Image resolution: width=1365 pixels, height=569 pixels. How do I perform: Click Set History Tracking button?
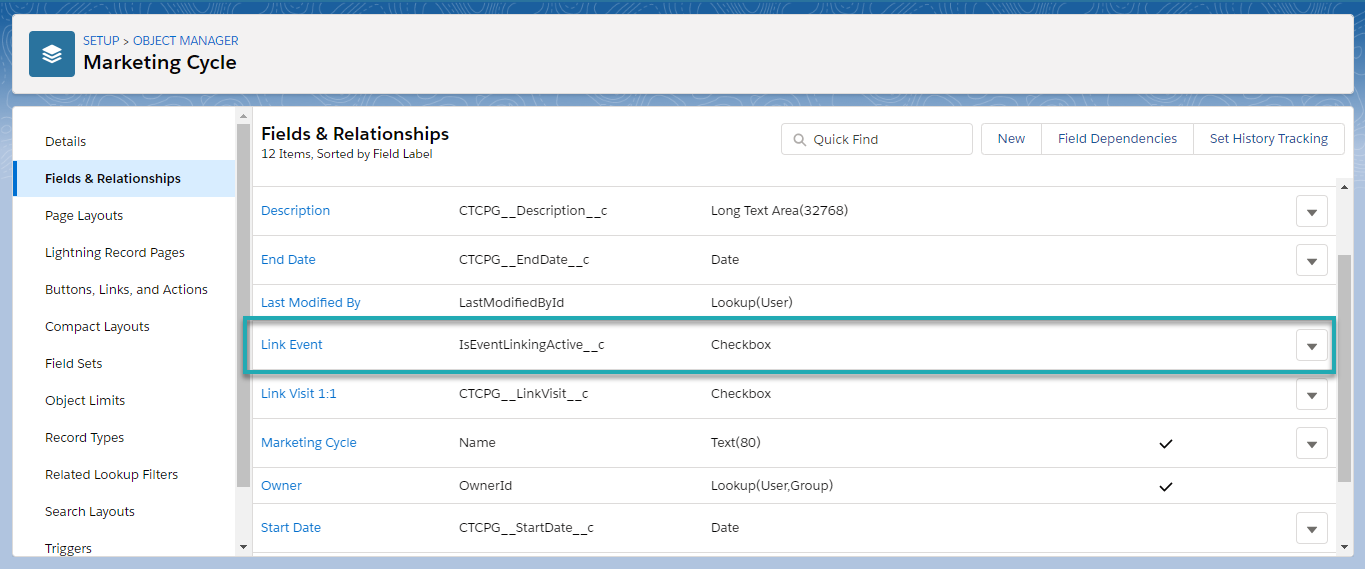tap(1268, 139)
